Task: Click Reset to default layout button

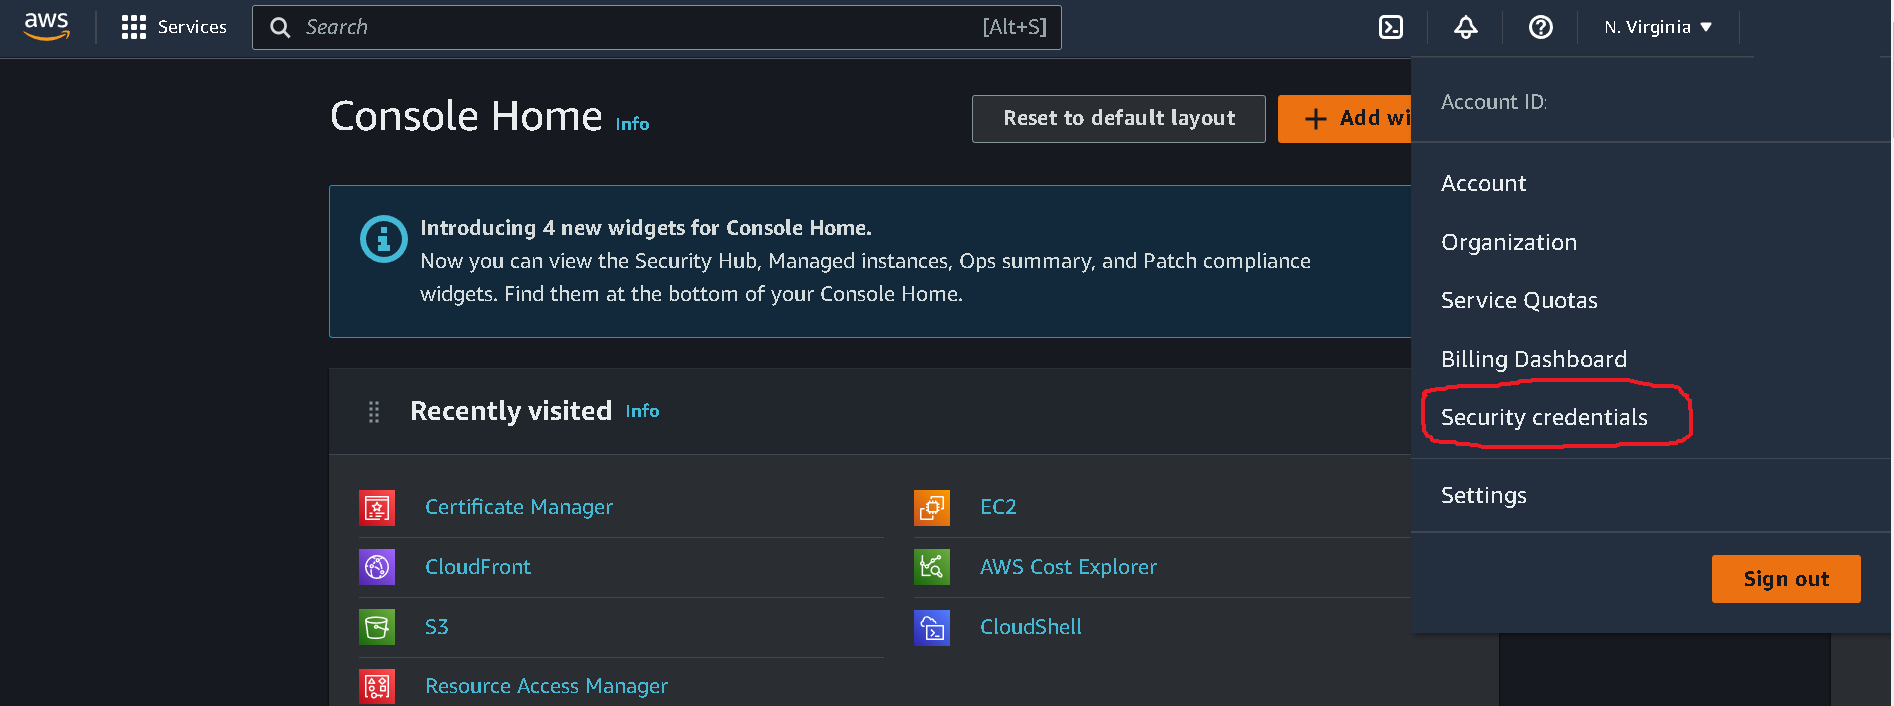Action: click(x=1118, y=119)
